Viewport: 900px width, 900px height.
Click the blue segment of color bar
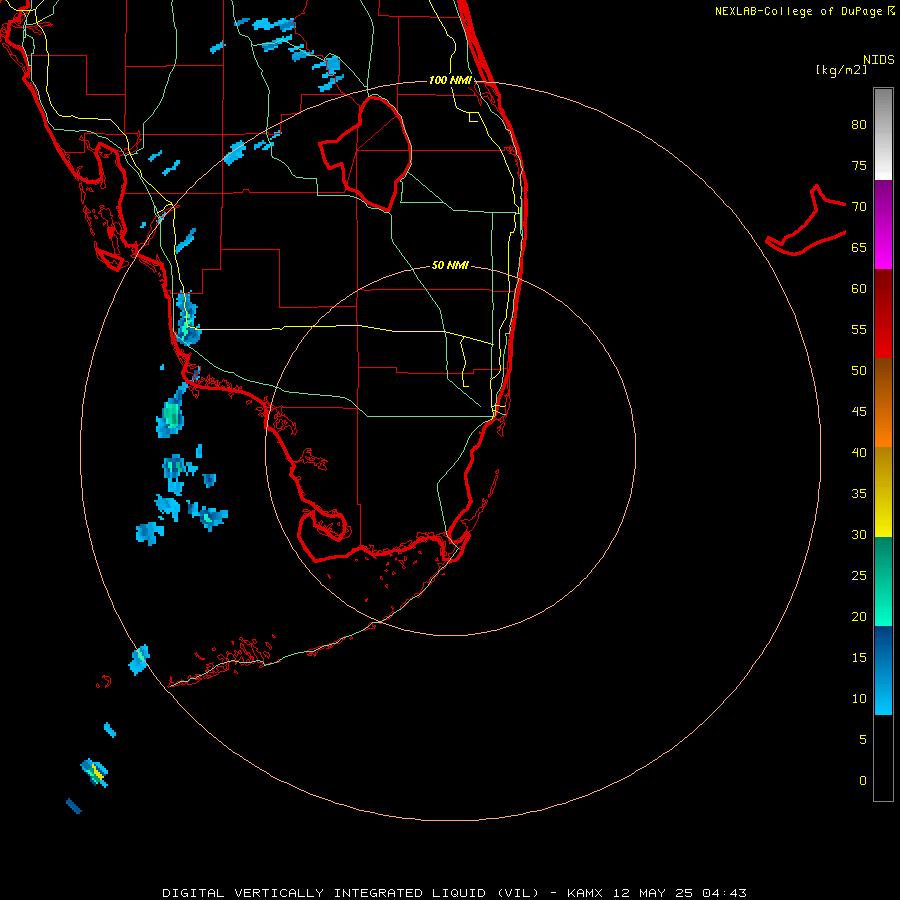tap(883, 670)
